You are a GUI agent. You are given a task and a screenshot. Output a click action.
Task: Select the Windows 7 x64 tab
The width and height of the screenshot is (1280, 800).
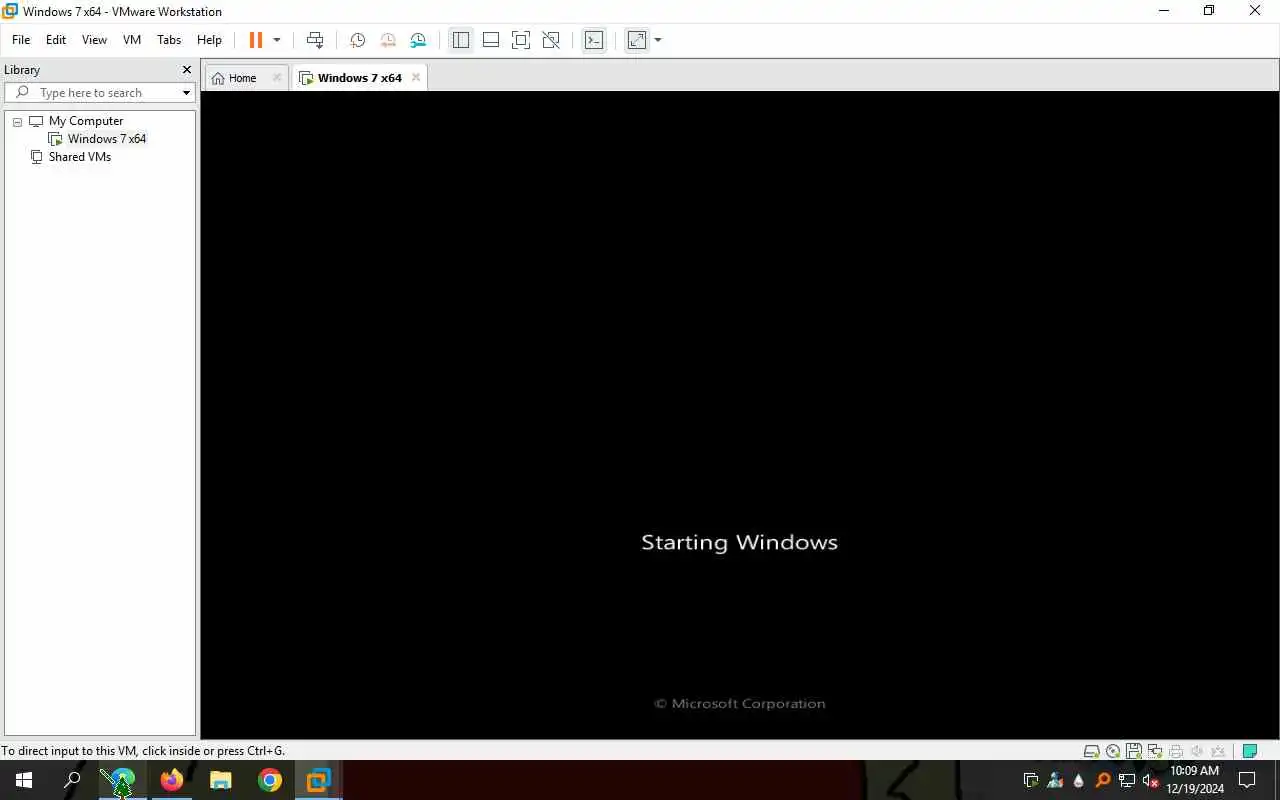tap(359, 78)
